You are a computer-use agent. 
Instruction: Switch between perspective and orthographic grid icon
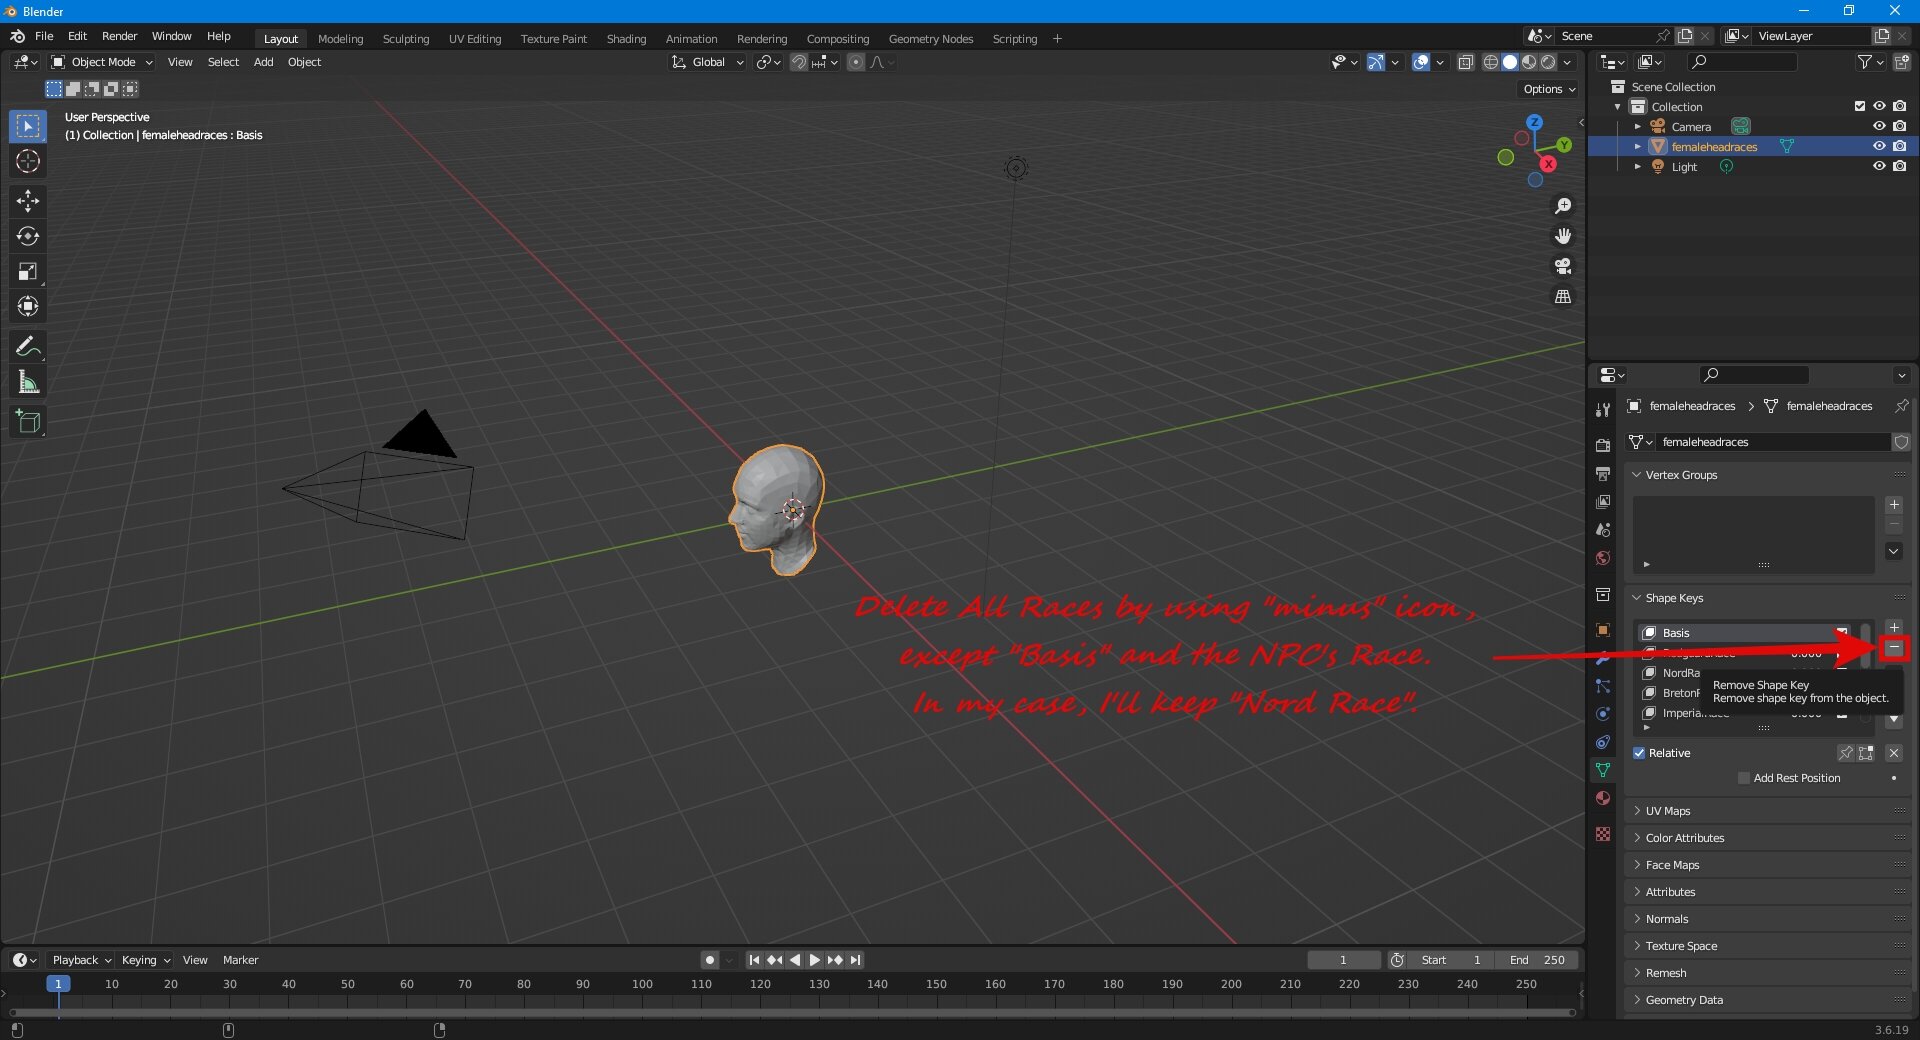tap(1563, 296)
